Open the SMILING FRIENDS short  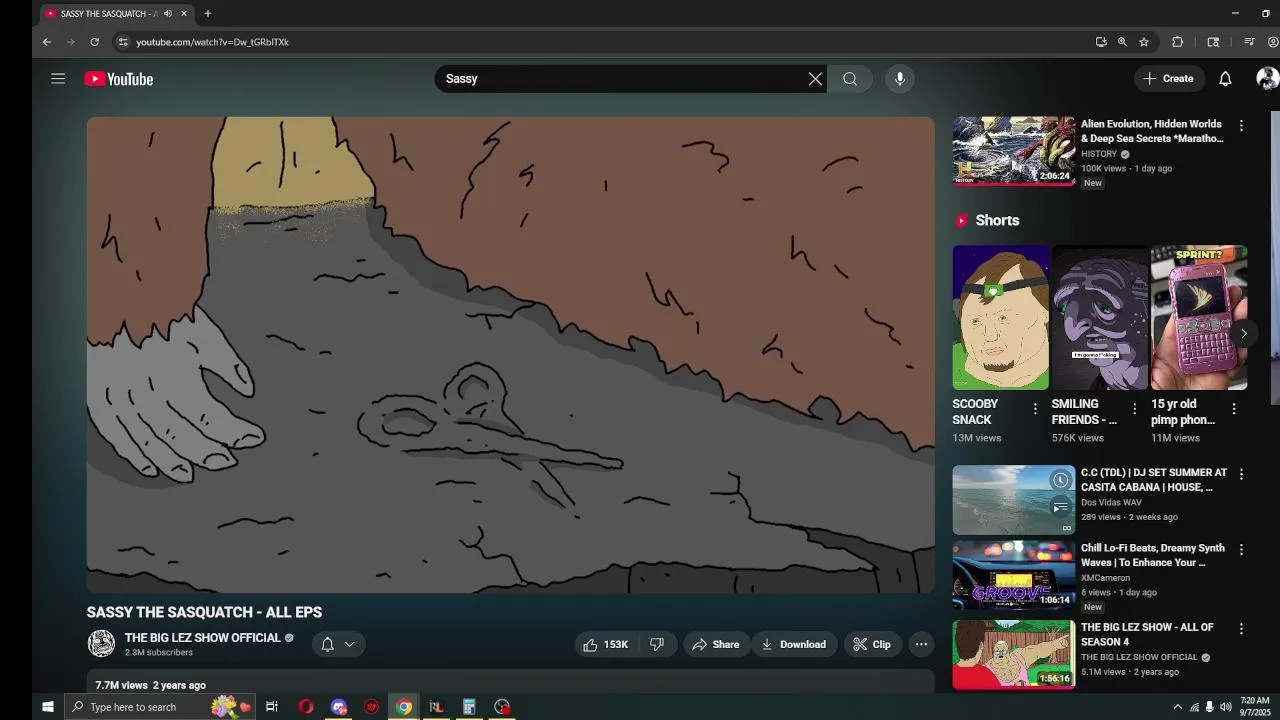point(1100,318)
